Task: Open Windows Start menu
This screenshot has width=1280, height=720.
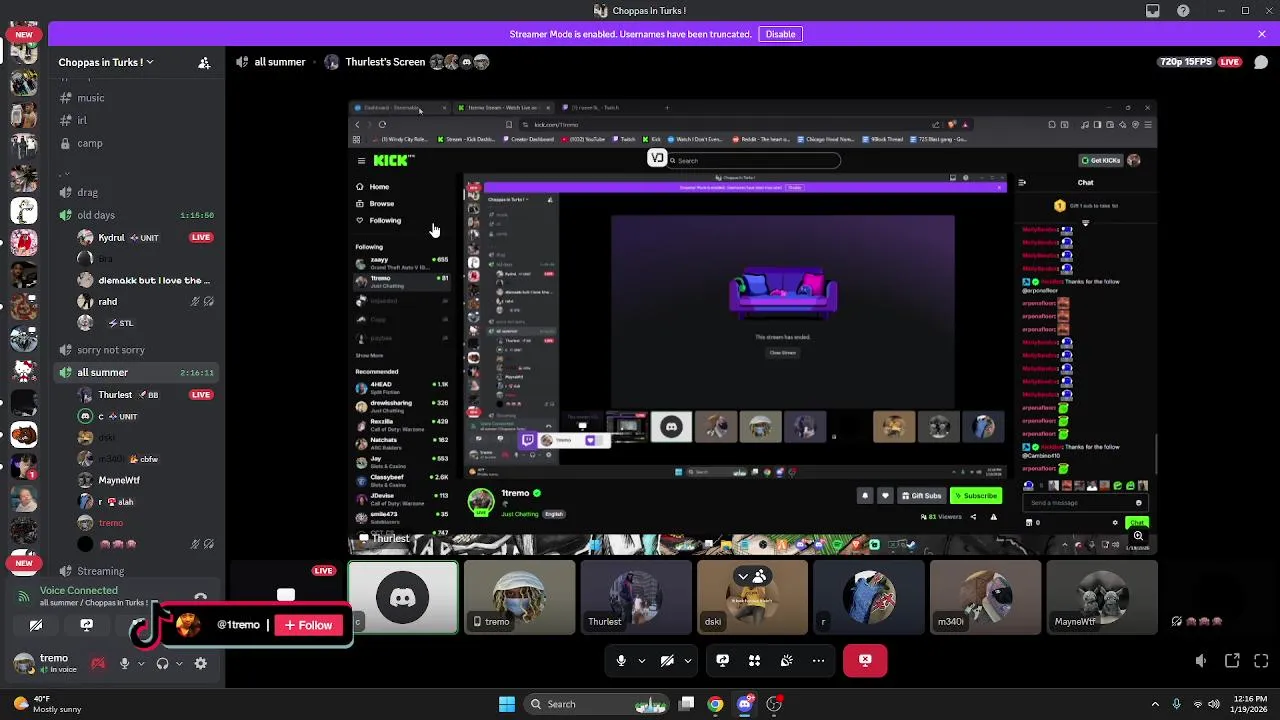Action: 507,704
